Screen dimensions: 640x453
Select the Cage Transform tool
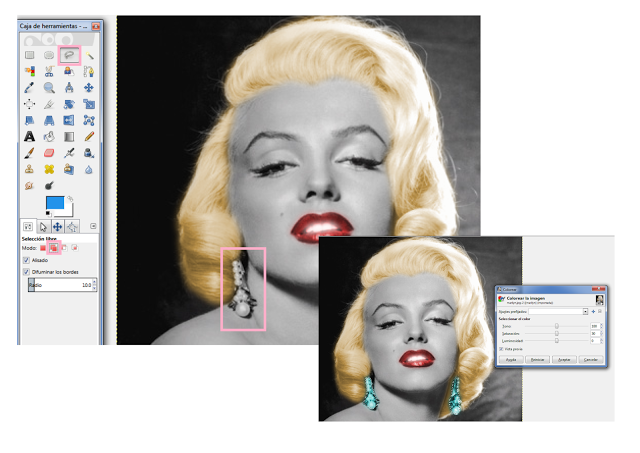coord(89,120)
